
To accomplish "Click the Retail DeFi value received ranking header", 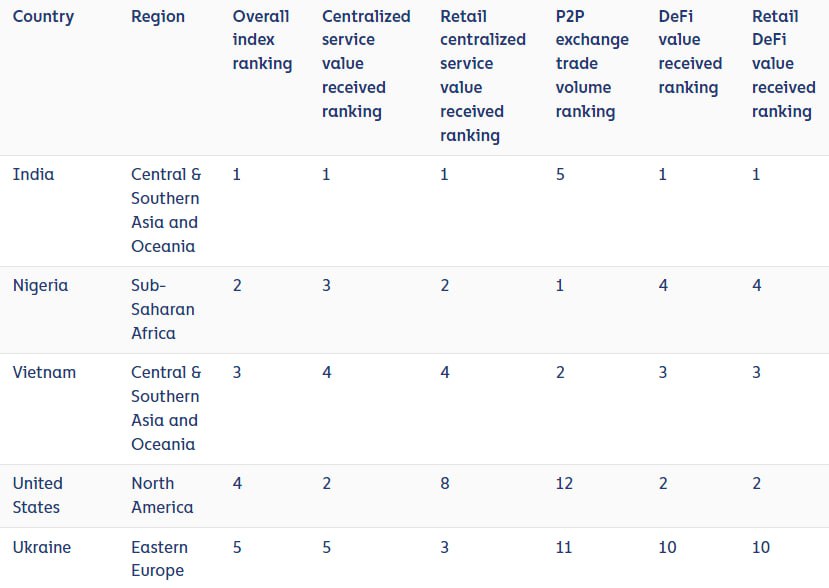I will (x=784, y=64).
